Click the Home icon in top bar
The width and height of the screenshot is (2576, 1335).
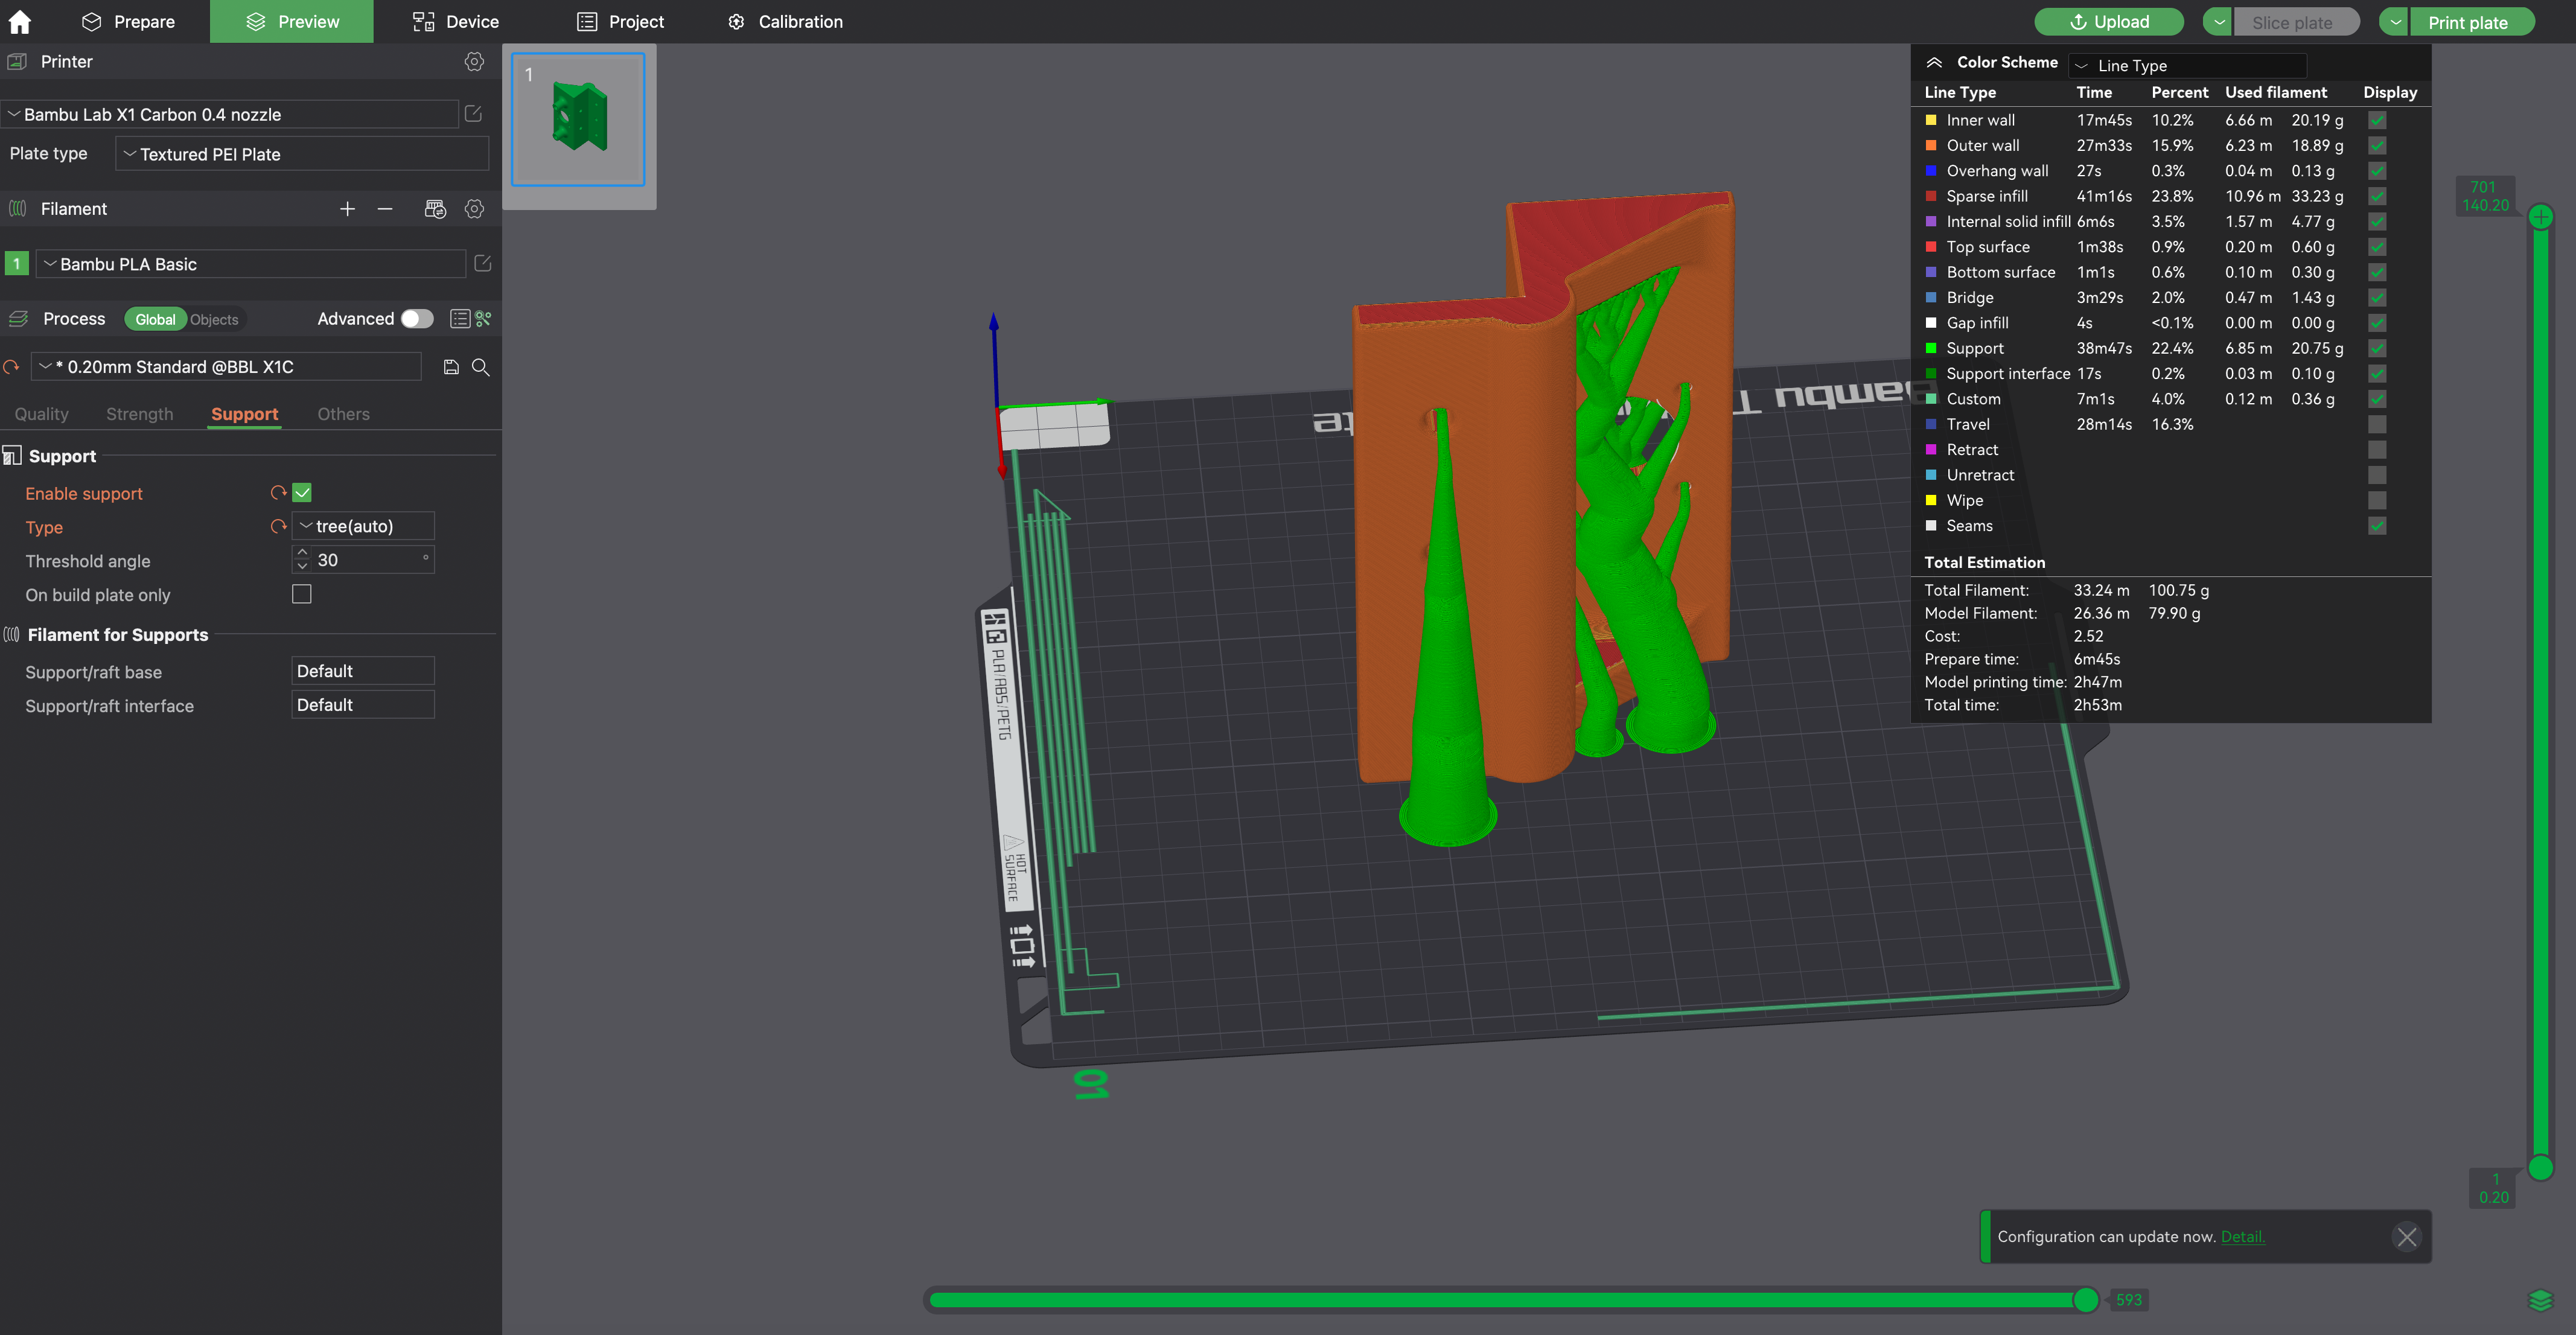pyautogui.click(x=19, y=21)
